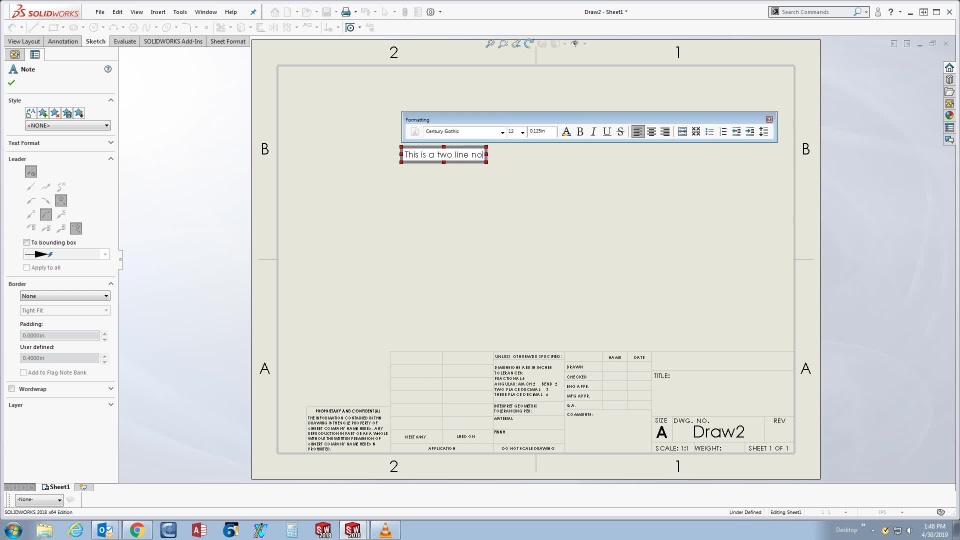Click the Home icon in top toolbar
The height and width of the screenshot is (540, 960).
[275, 12]
